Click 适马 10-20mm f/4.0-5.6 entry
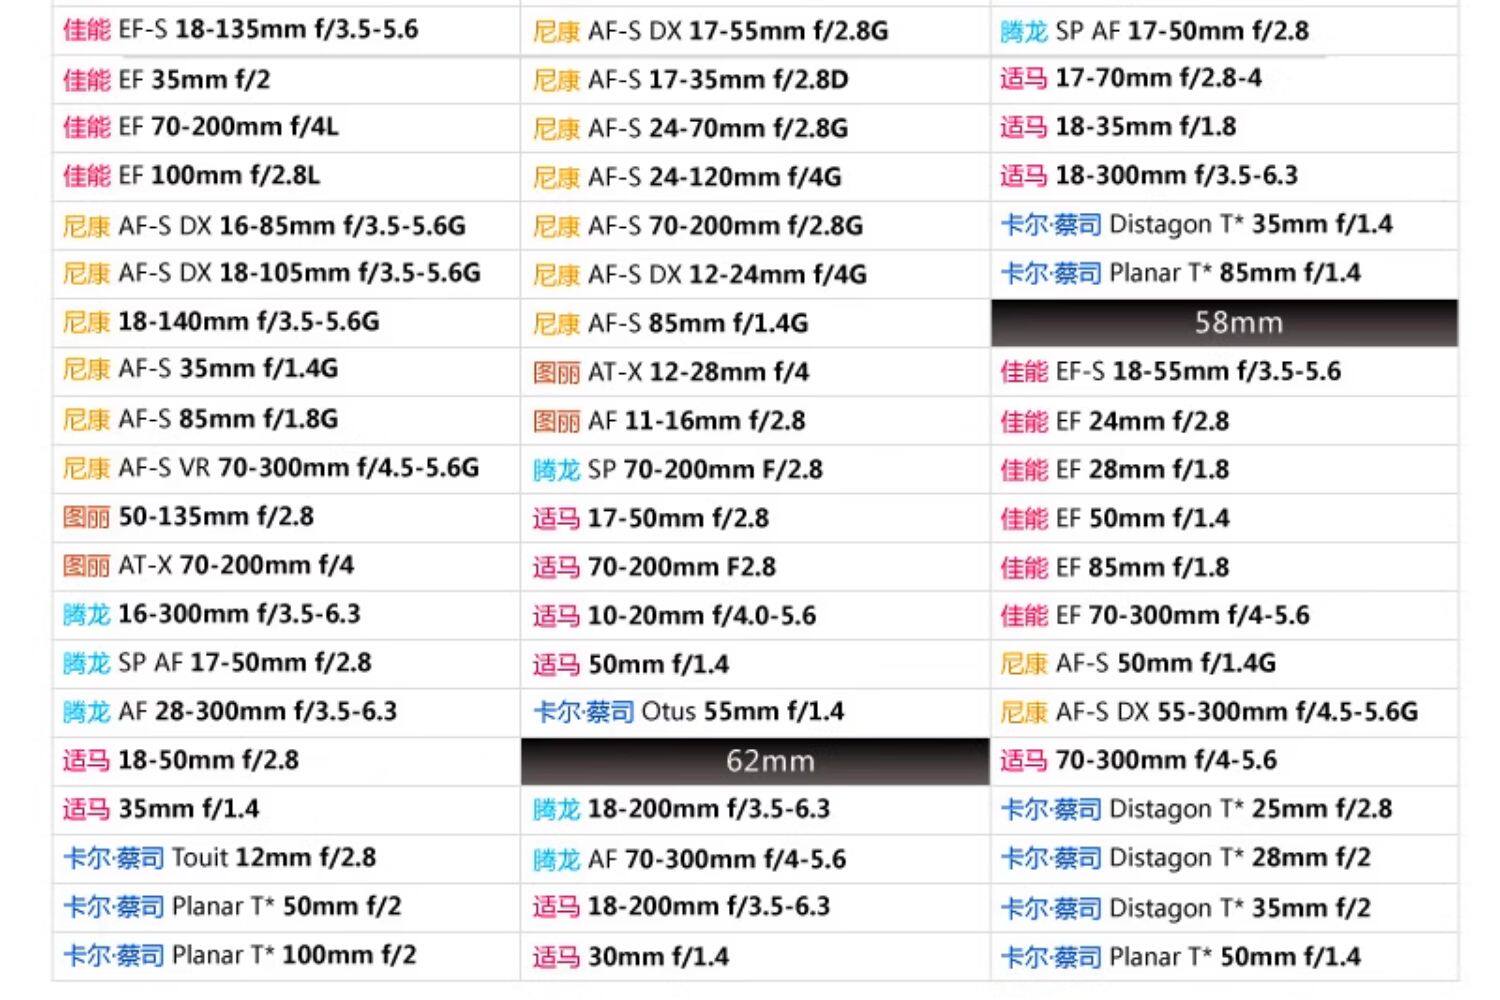Viewport: 1500px width, 1000px height. coord(755,615)
